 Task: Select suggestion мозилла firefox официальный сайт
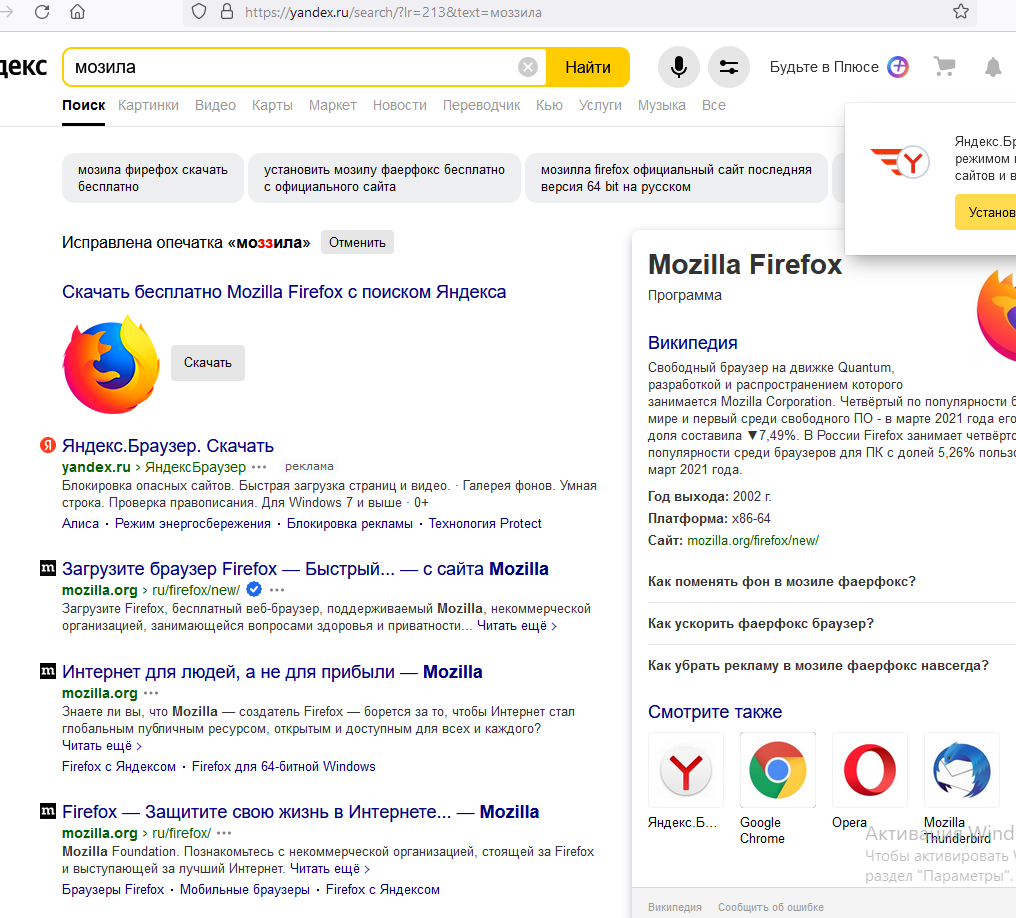[x=676, y=178]
